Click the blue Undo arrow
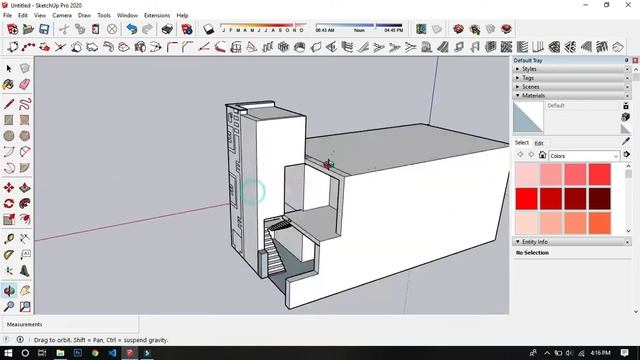 pos(131,29)
